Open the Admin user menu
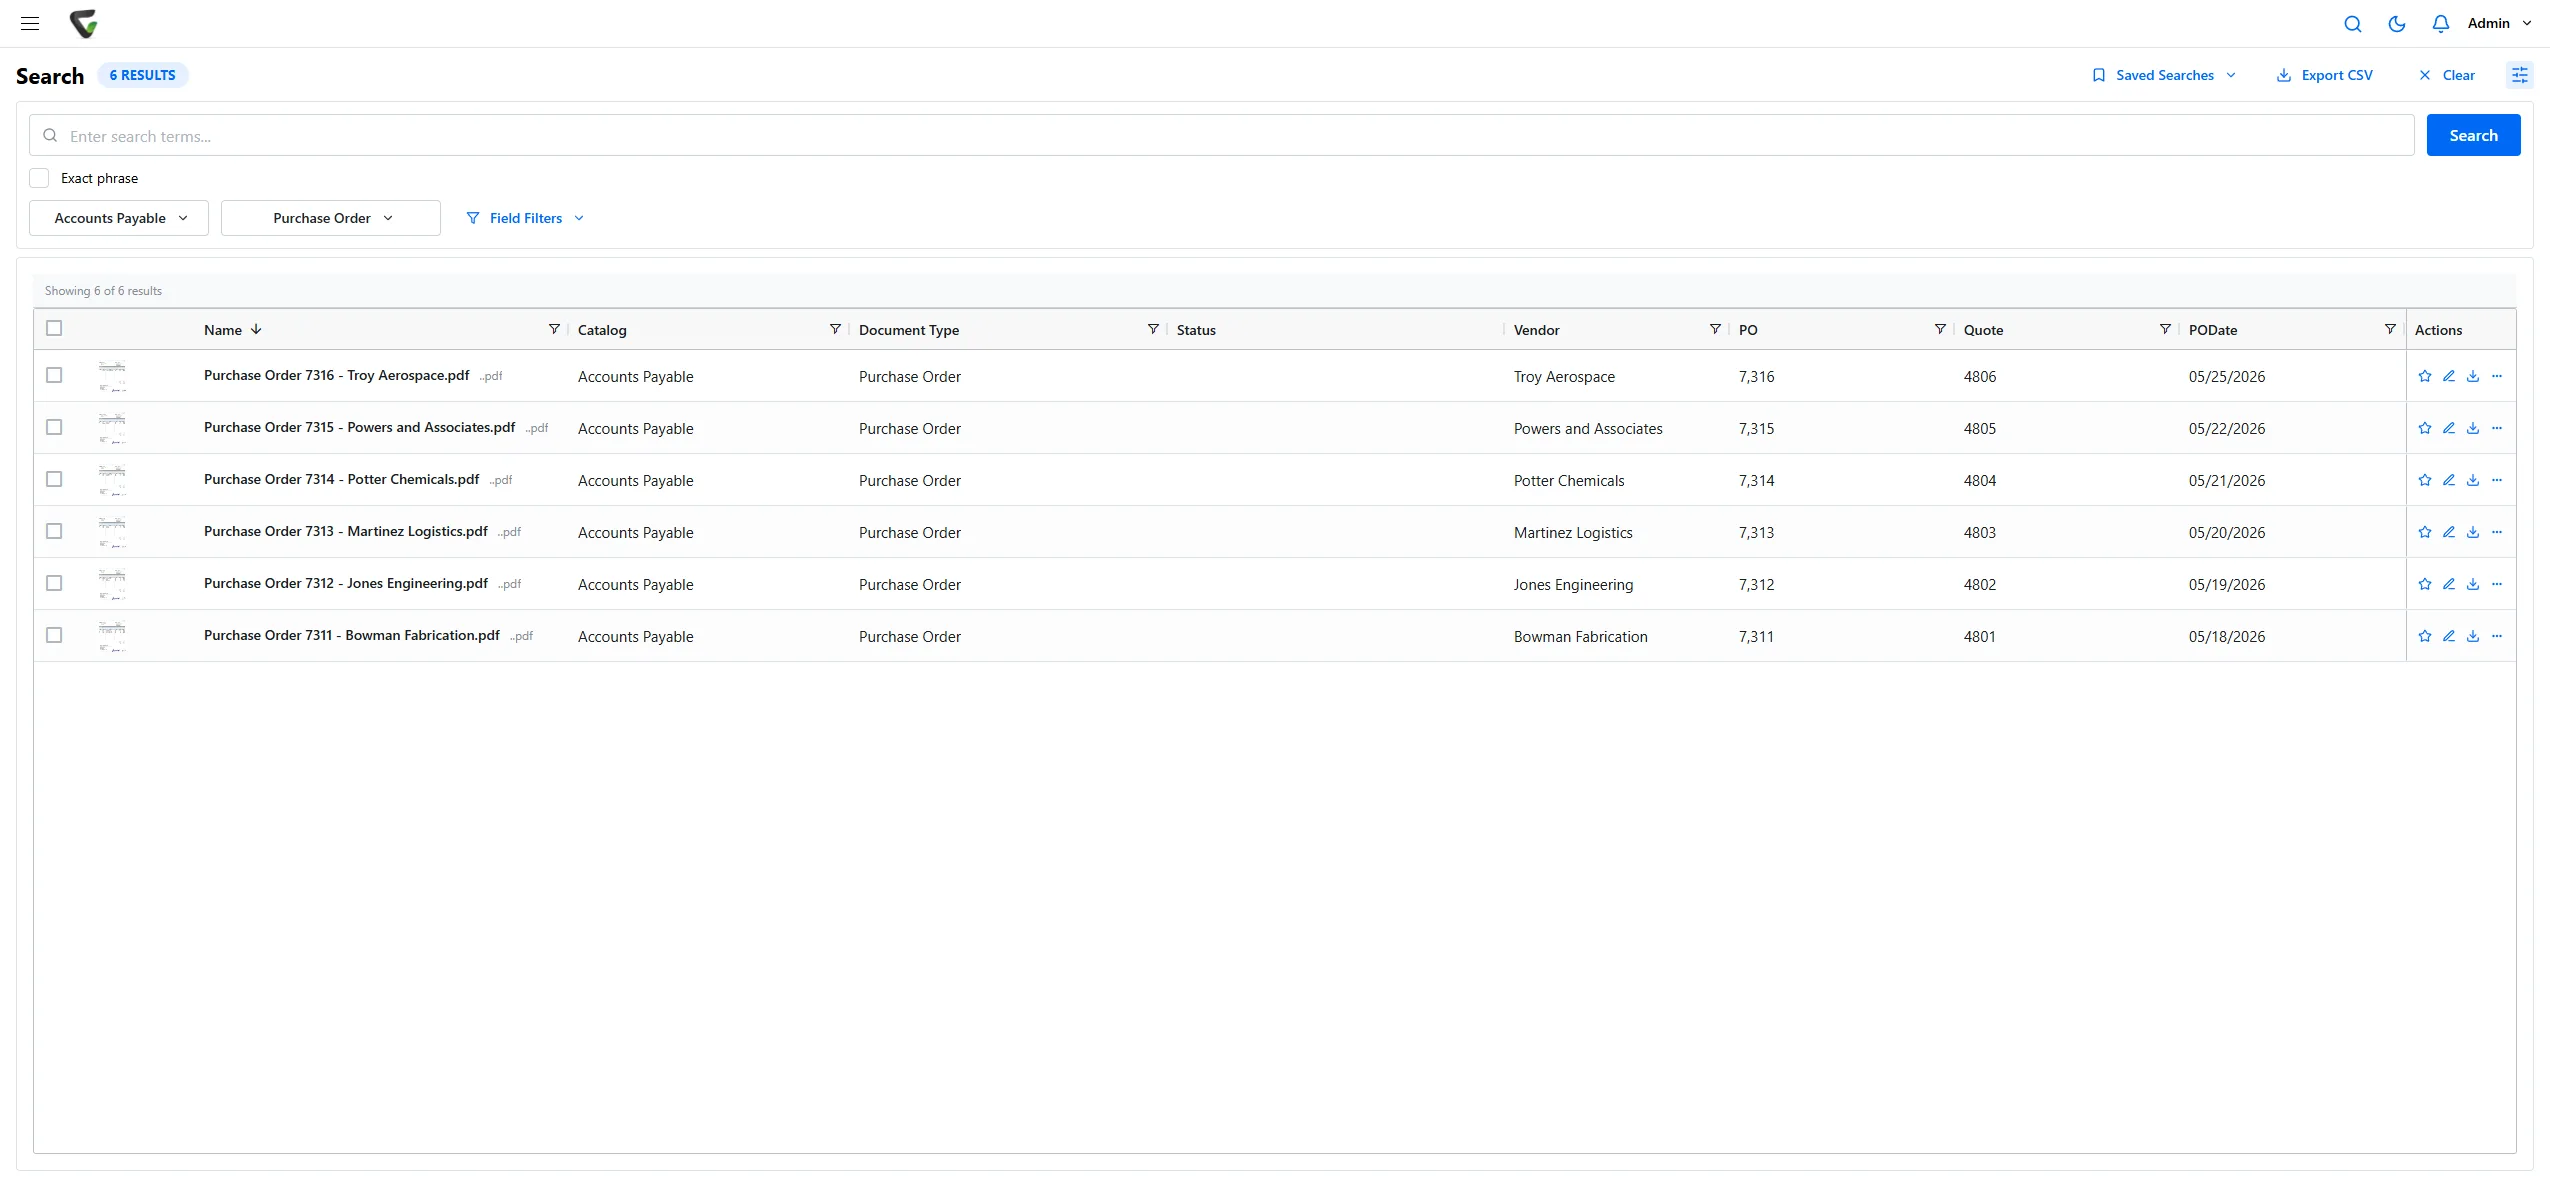The height and width of the screenshot is (1180, 2550). (x=2499, y=23)
